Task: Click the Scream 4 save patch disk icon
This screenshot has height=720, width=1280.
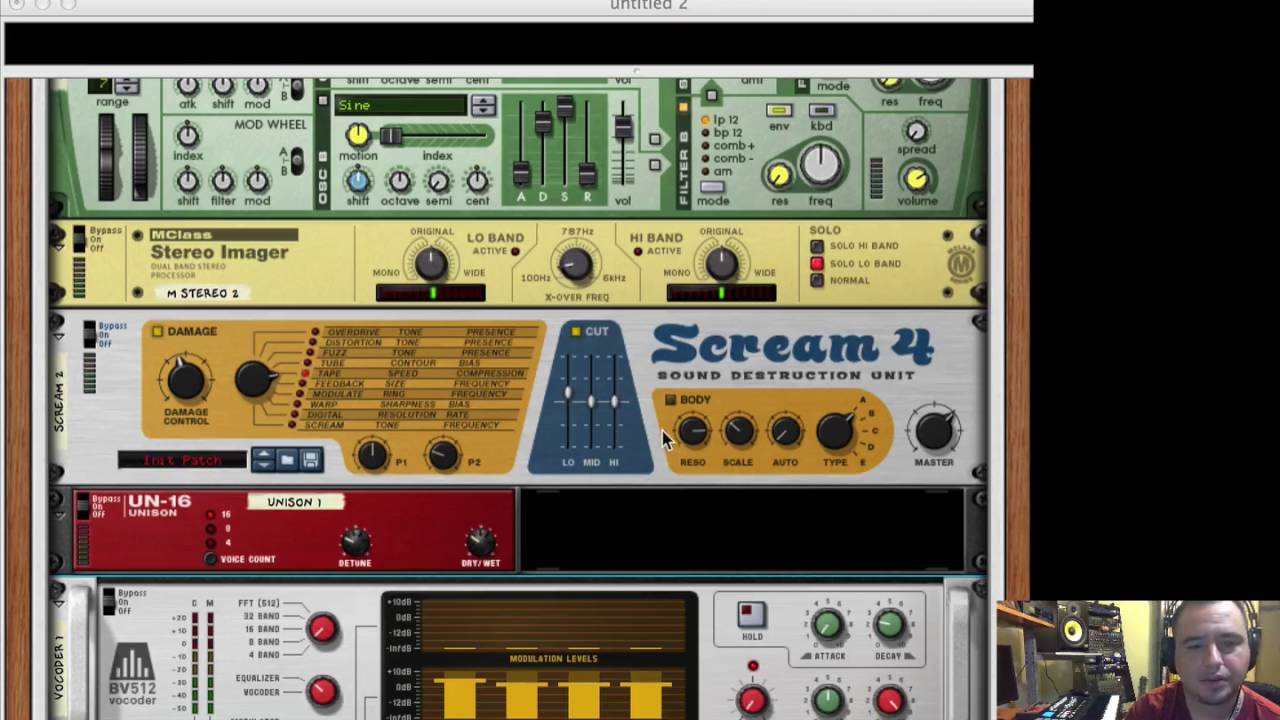Action: [310, 459]
